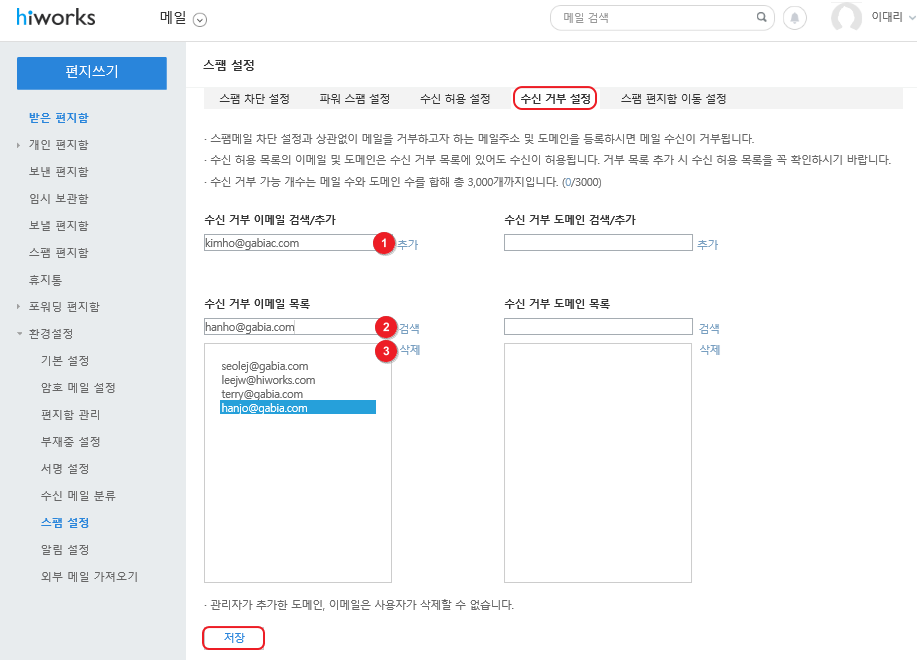
Task: Click 삭제 for blocked email list
Action: point(409,350)
